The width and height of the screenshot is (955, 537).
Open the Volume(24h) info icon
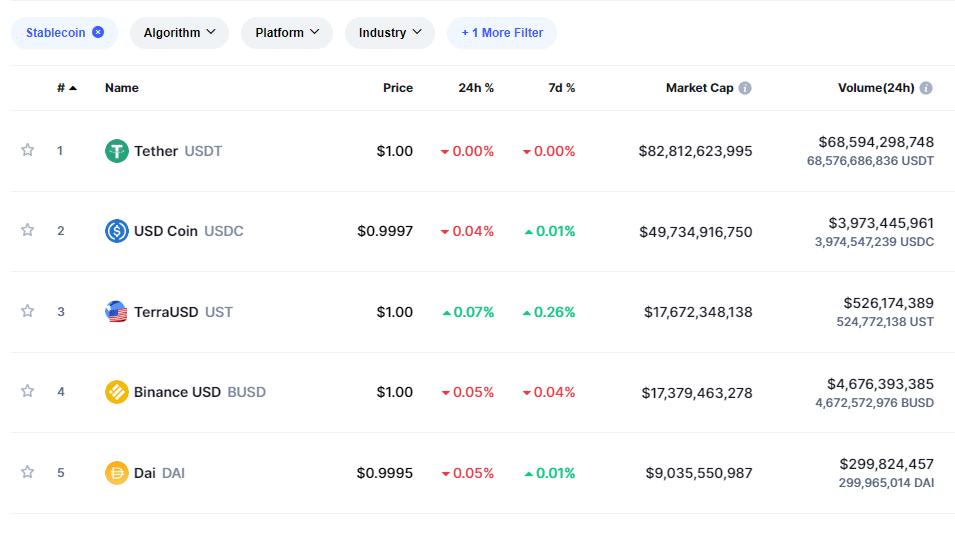926,88
